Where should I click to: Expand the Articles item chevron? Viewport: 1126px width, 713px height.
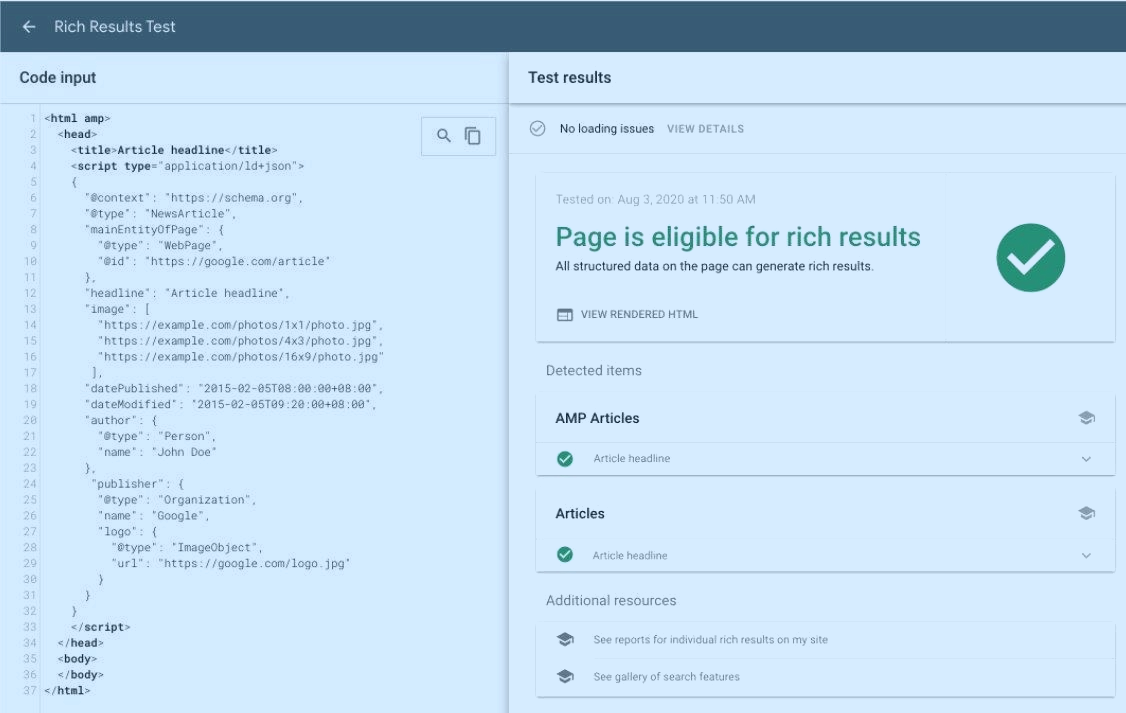1086,555
